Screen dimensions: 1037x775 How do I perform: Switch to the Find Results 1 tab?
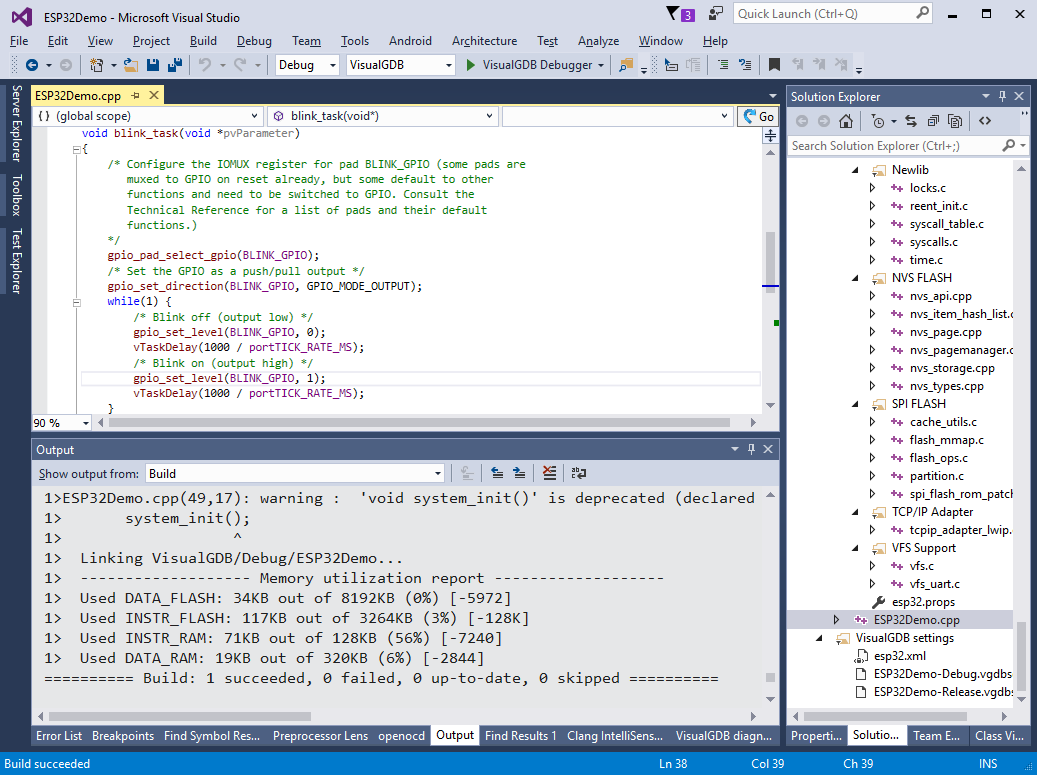tap(520, 735)
